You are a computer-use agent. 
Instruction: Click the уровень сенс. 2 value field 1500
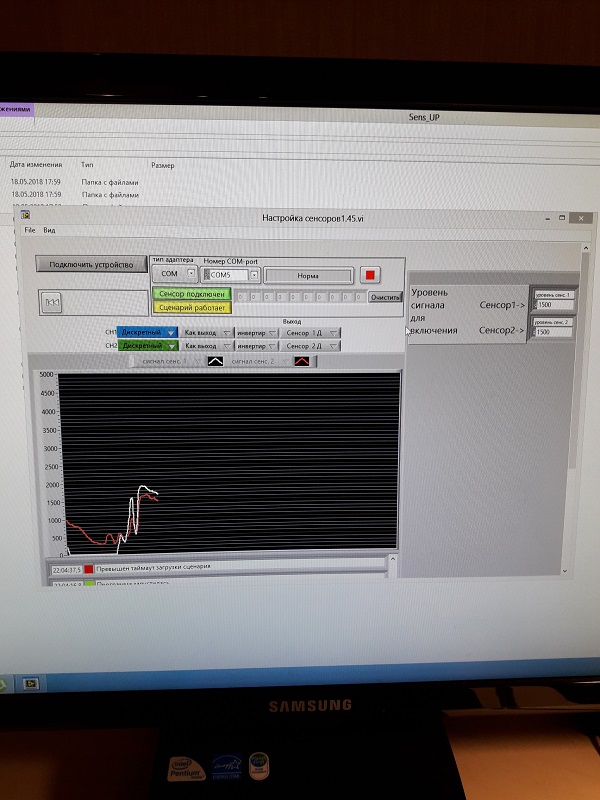556,332
